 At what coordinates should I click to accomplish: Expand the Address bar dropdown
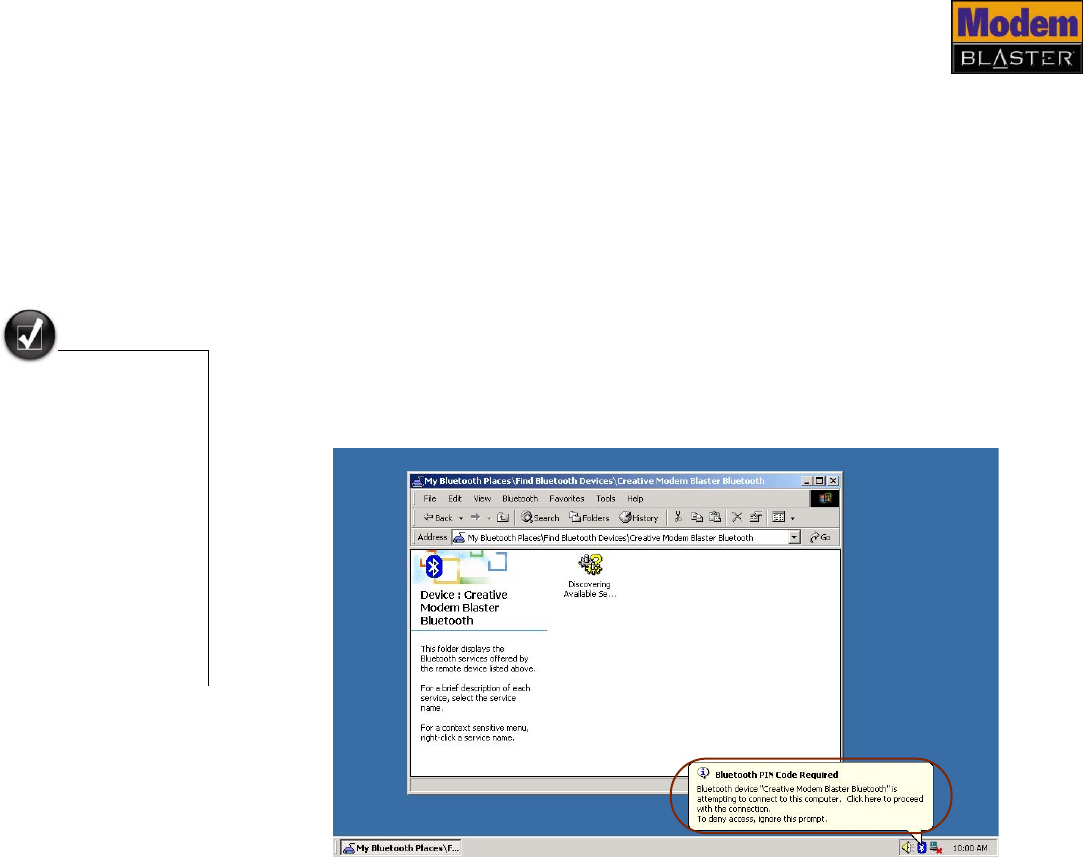click(794, 537)
